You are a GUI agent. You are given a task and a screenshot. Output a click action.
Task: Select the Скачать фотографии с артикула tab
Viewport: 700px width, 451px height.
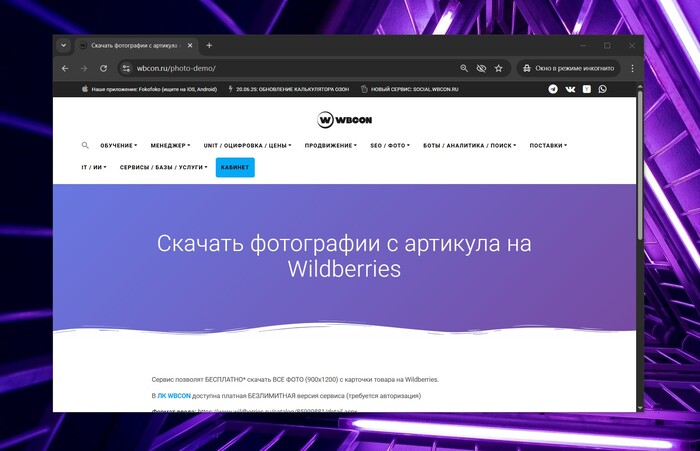(x=136, y=46)
